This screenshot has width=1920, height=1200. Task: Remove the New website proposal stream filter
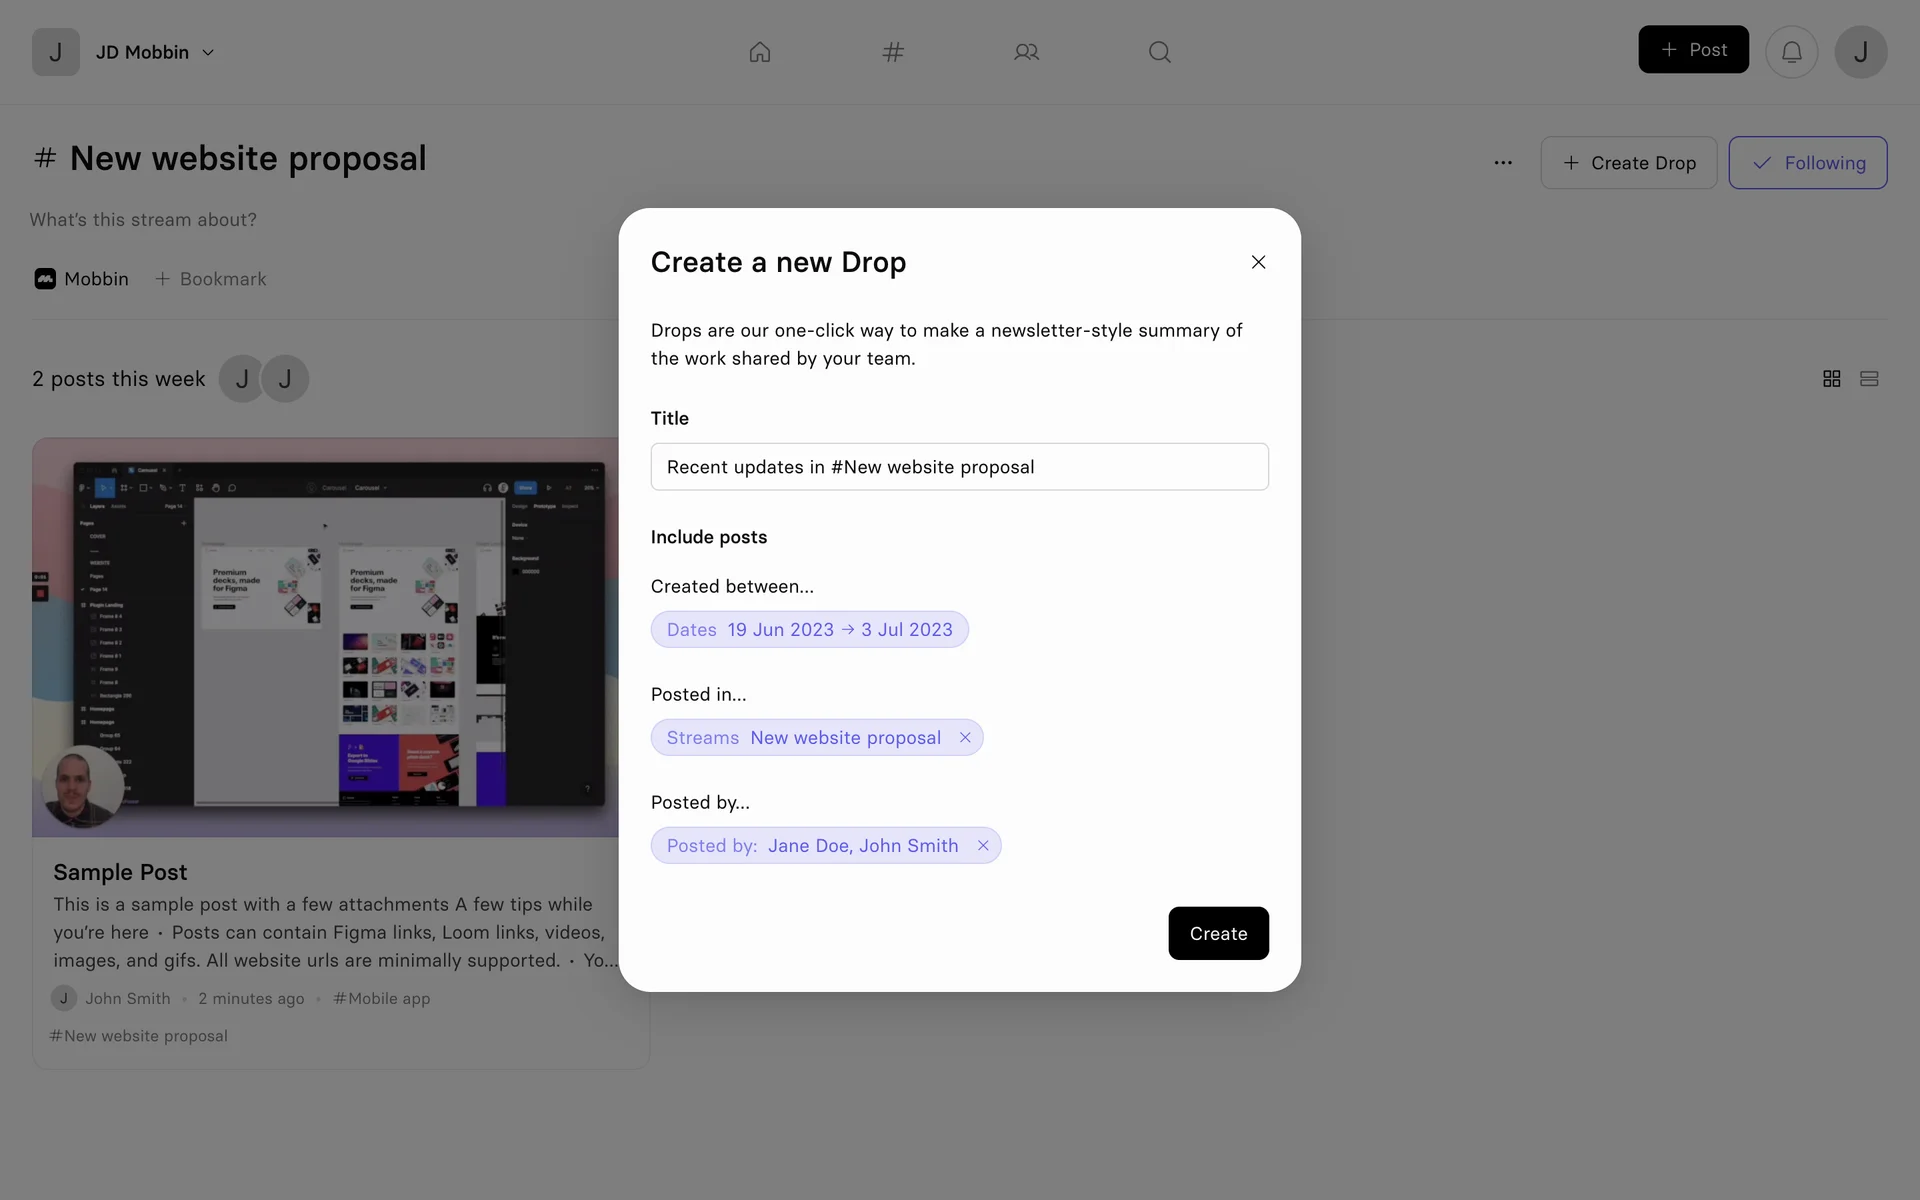[x=965, y=738]
